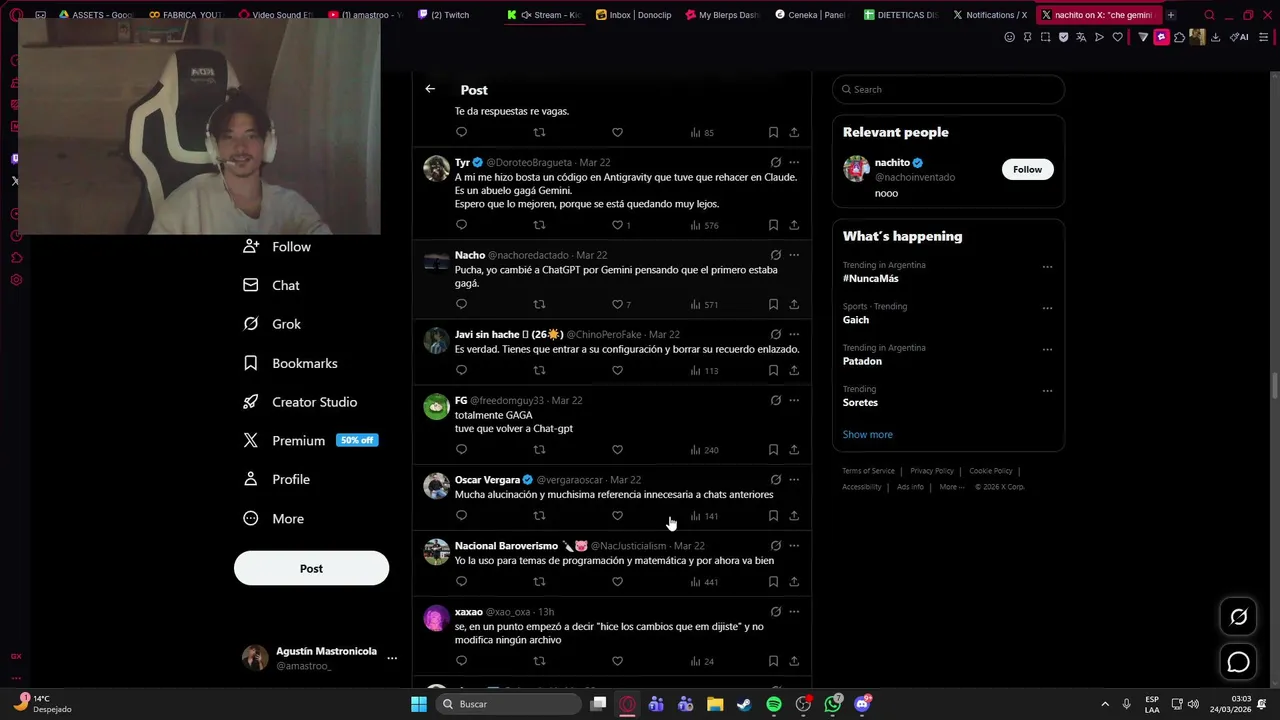The width and height of the screenshot is (1280, 720).
Task: Add page to favorites heart icon
Action: coord(1117,37)
